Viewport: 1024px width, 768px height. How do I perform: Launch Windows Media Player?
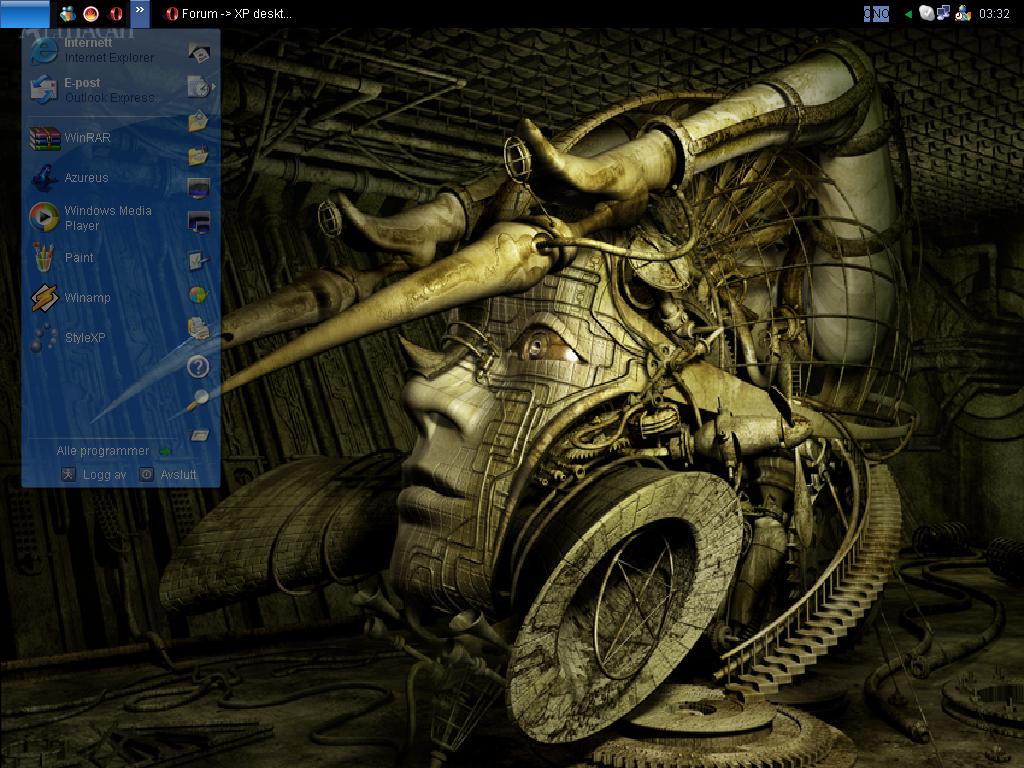91,218
